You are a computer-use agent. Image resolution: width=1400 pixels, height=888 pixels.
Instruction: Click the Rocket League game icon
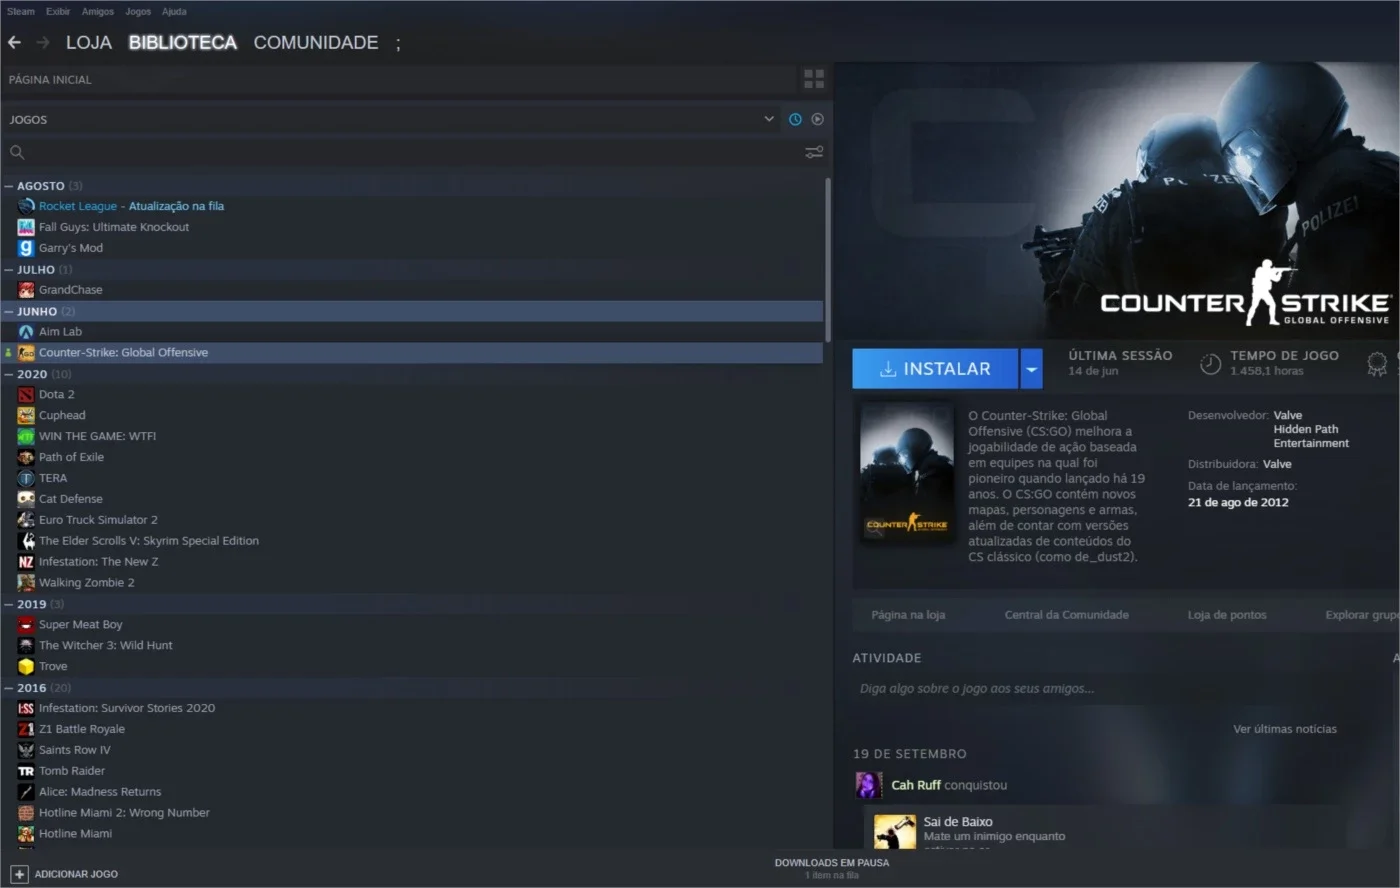tap(26, 206)
